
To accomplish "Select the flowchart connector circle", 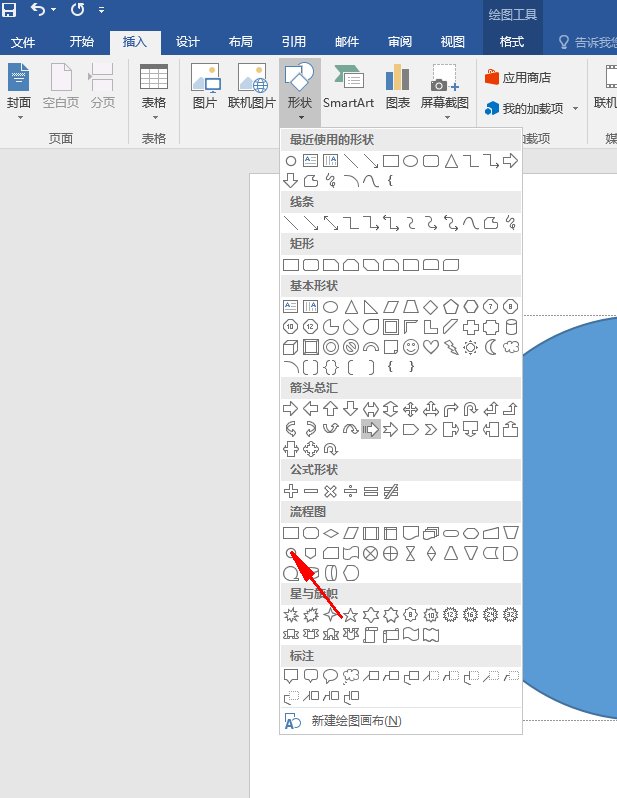I will pyautogui.click(x=291, y=553).
